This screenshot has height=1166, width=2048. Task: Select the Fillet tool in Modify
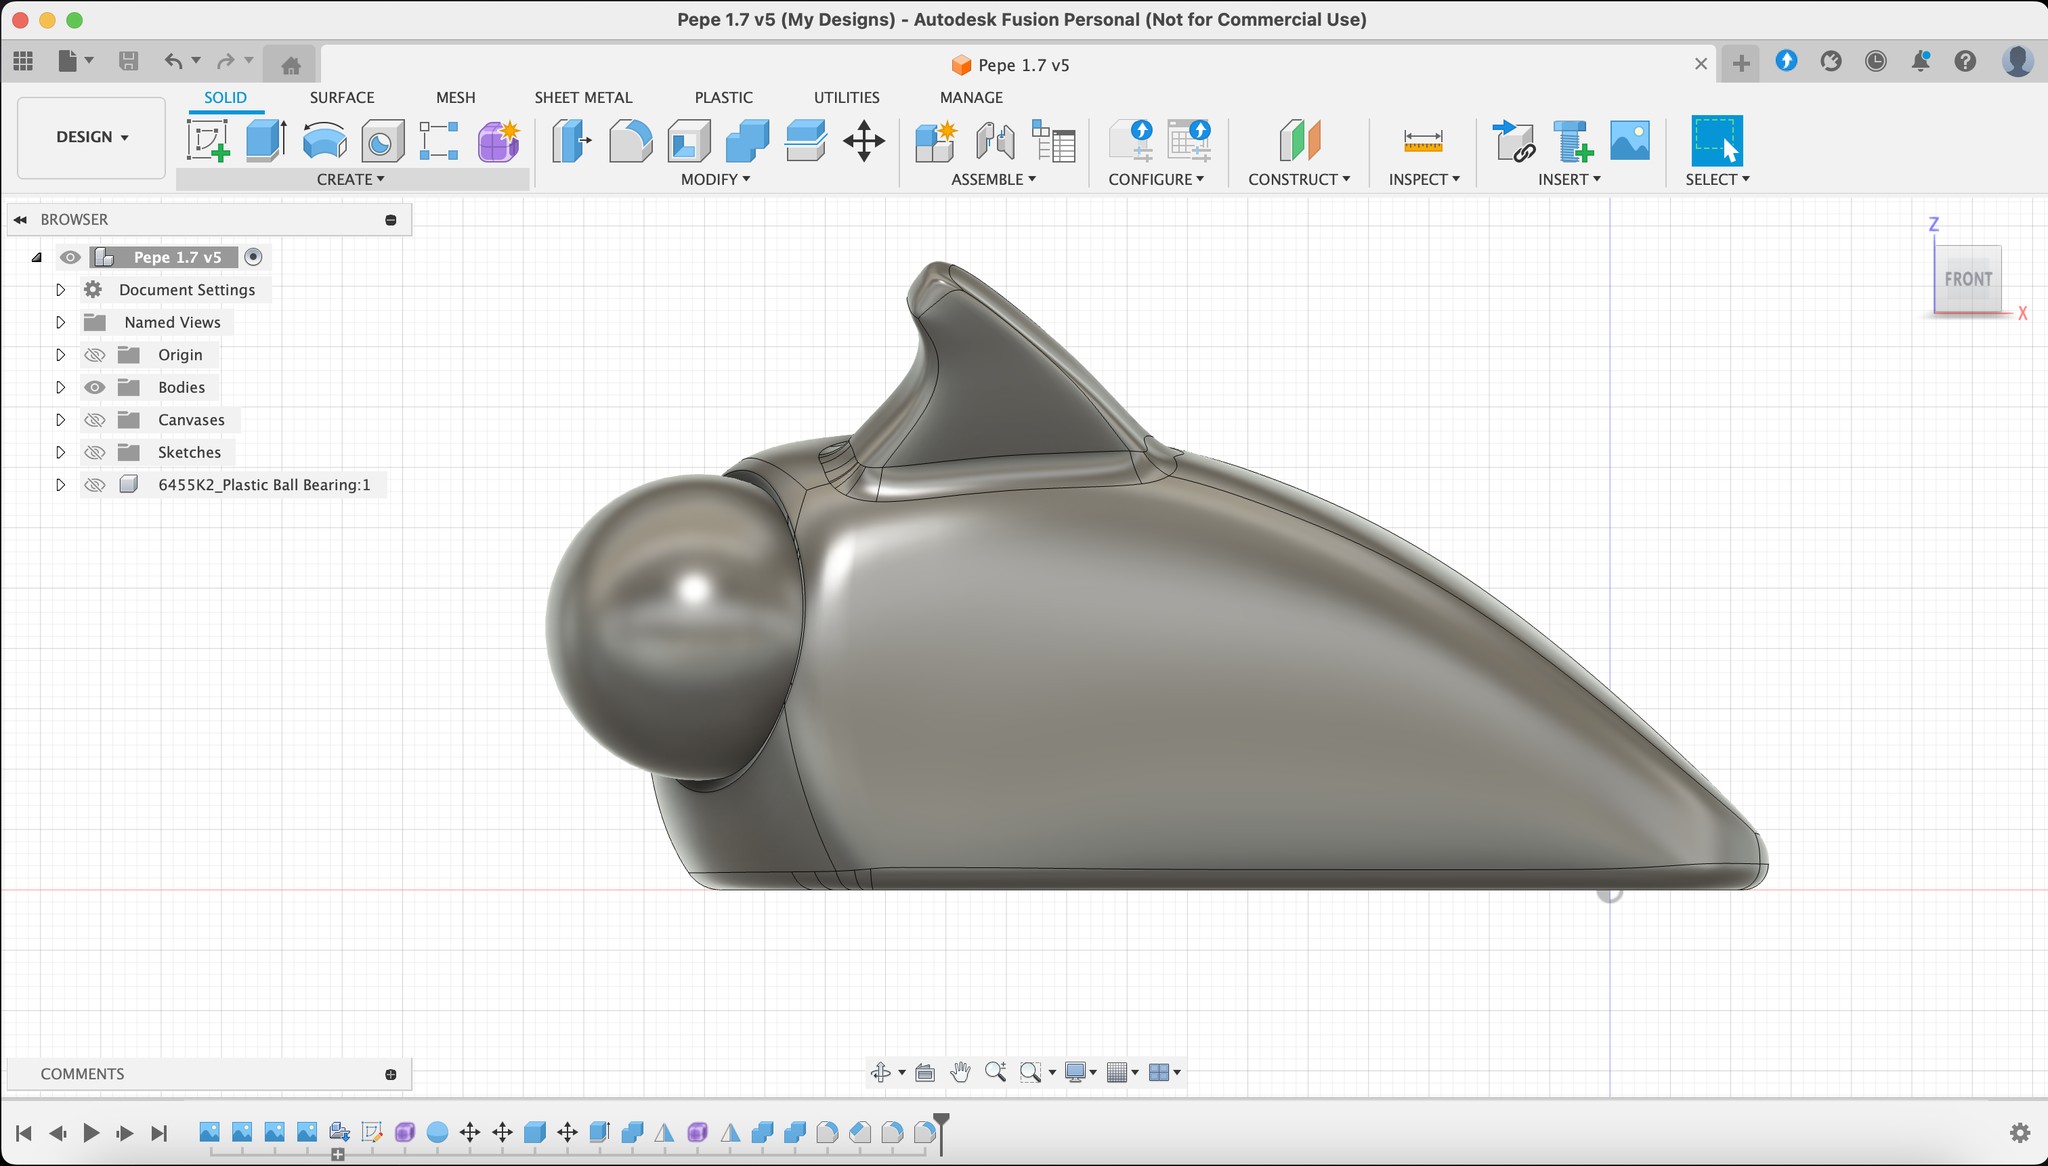pos(630,140)
